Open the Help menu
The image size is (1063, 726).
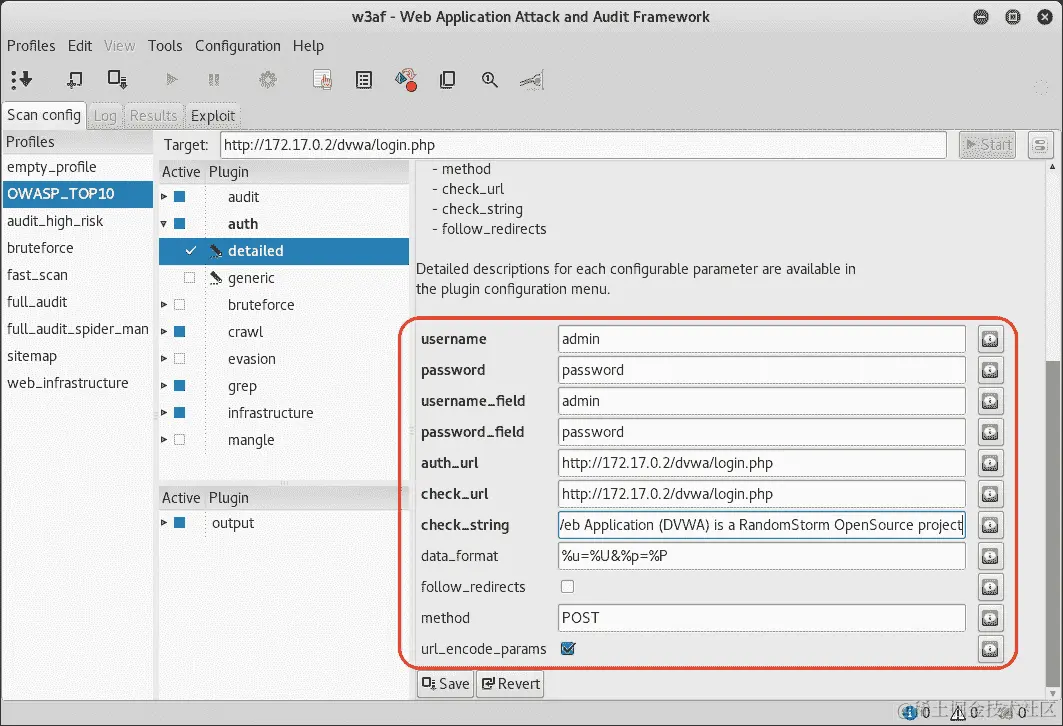coord(308,46)
